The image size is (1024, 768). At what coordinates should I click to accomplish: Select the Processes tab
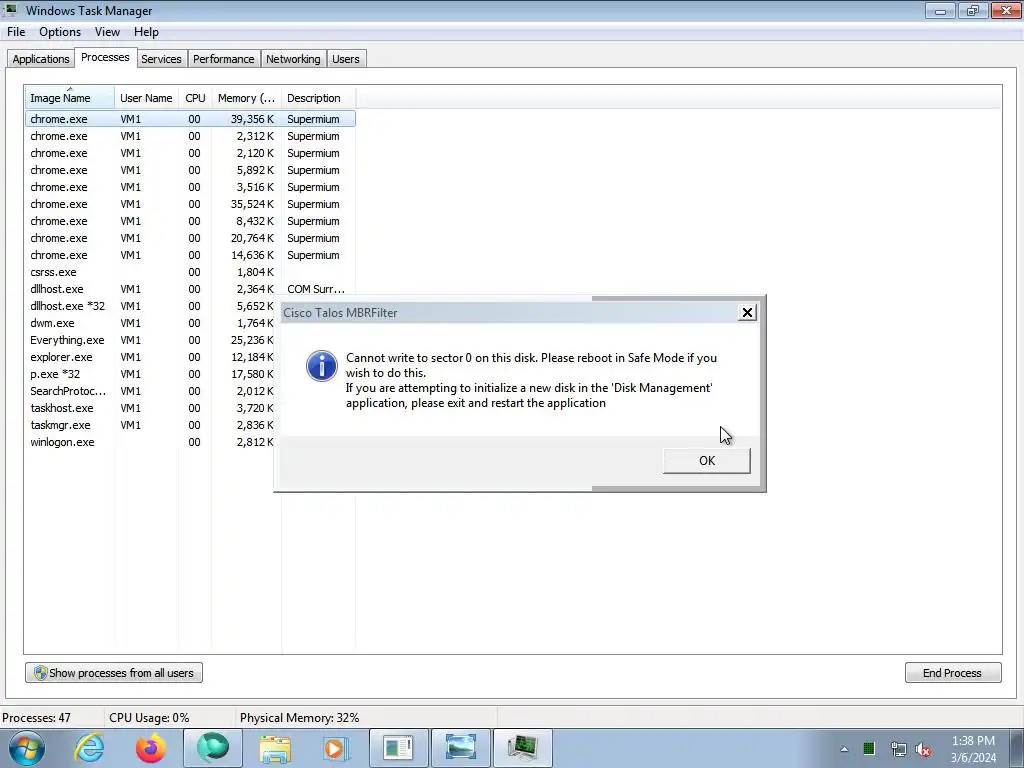coord(105,57)
